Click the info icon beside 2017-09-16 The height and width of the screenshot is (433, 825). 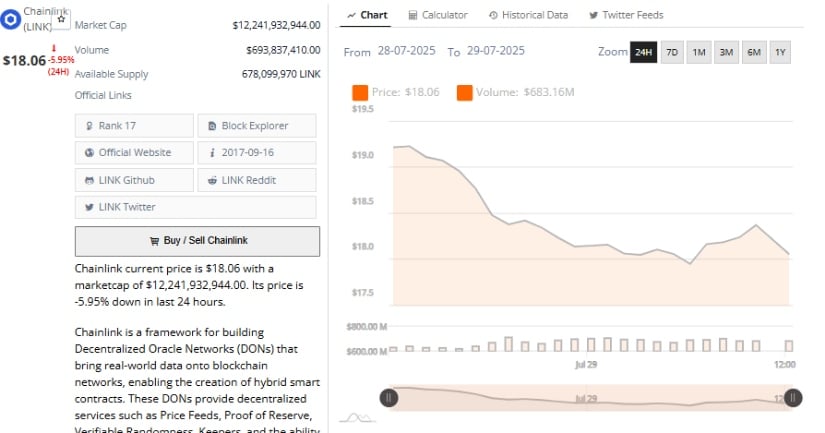pos(212,153)
